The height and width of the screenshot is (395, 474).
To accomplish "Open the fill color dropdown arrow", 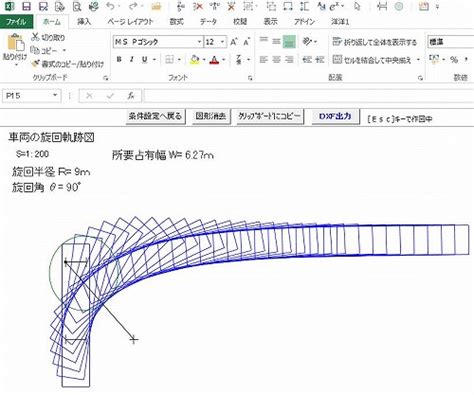I will 204,60.
